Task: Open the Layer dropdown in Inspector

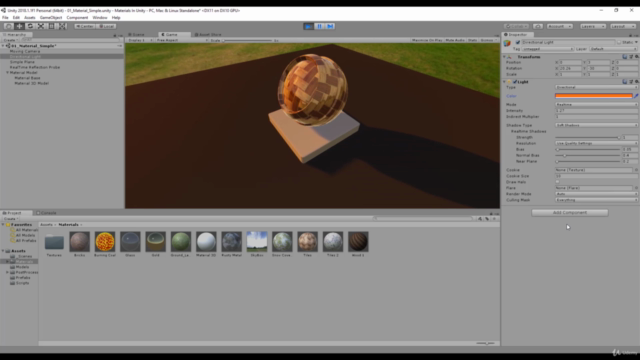Action: [x=613, y=49]
